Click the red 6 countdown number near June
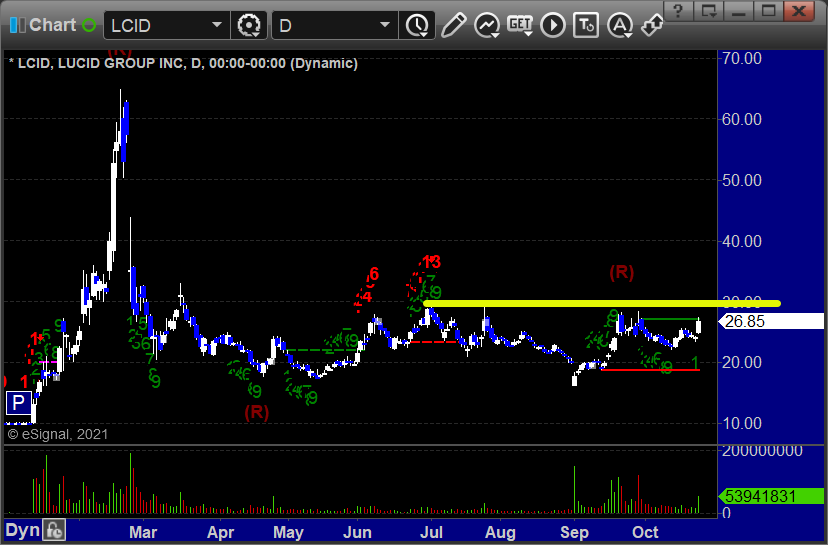The width and height of the screenshot is (828, 545). point(374,274)
